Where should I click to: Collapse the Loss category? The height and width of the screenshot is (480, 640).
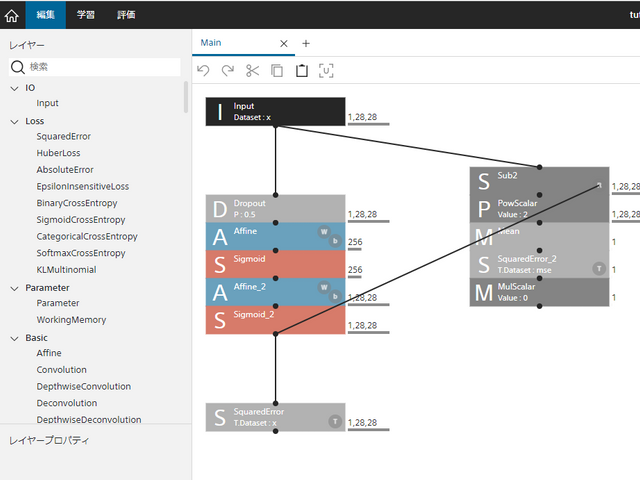click(x=14, y=121)
